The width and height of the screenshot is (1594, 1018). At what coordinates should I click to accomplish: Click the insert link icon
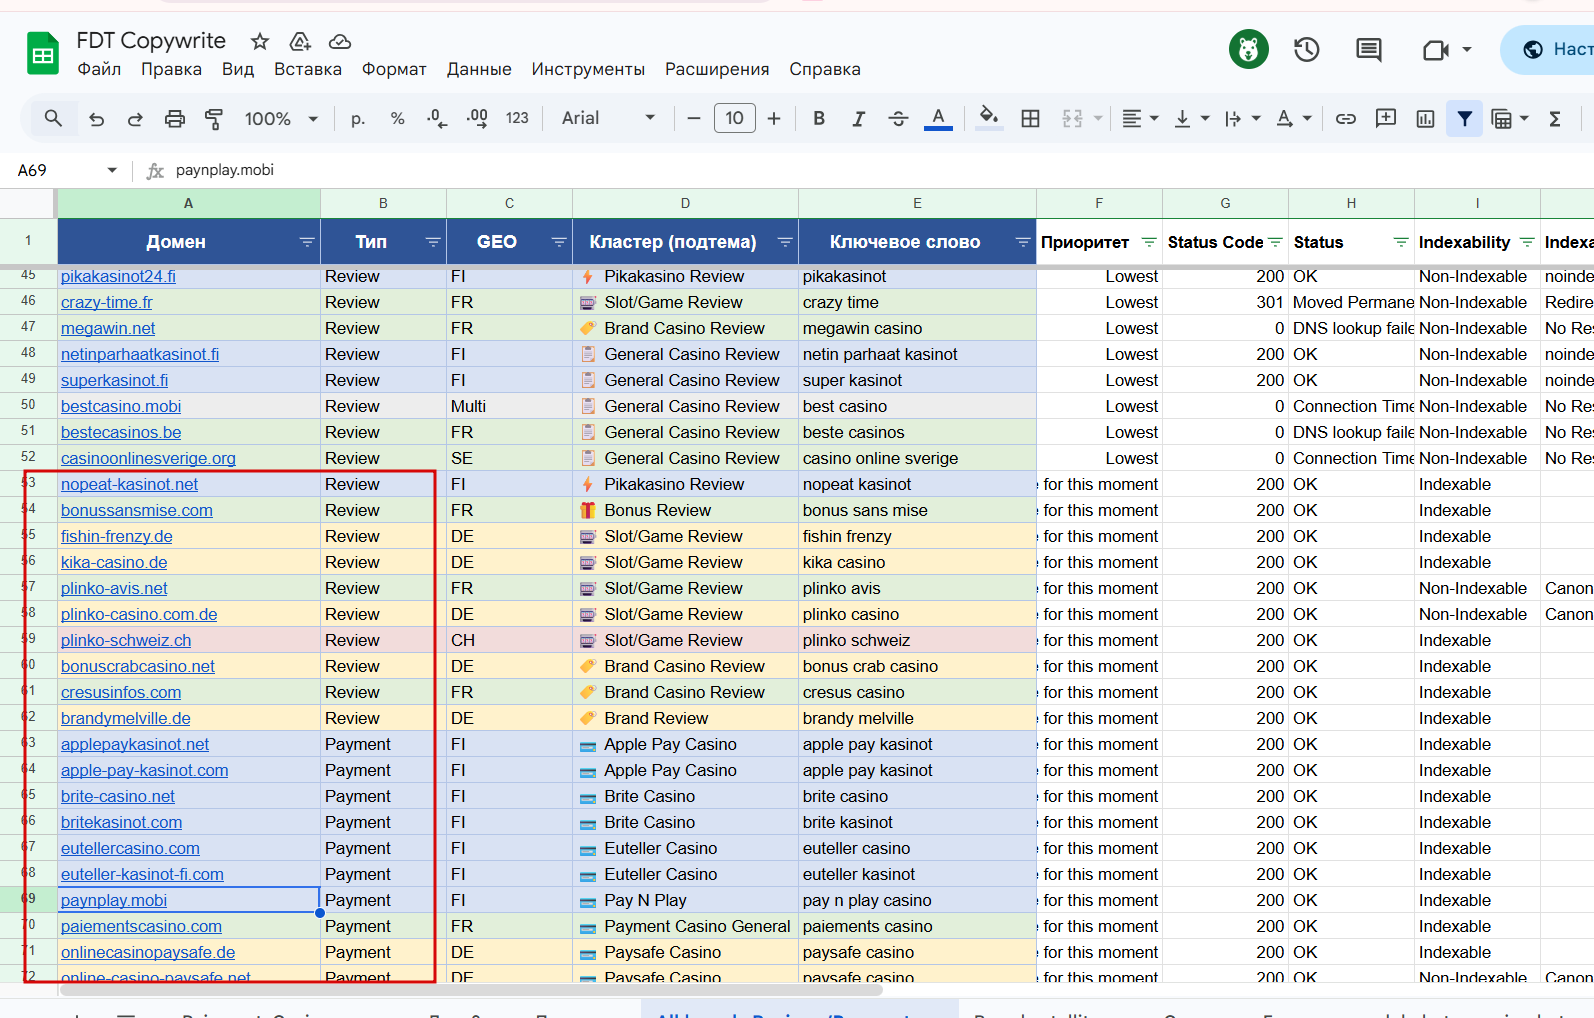click(x=1346, y=119)
